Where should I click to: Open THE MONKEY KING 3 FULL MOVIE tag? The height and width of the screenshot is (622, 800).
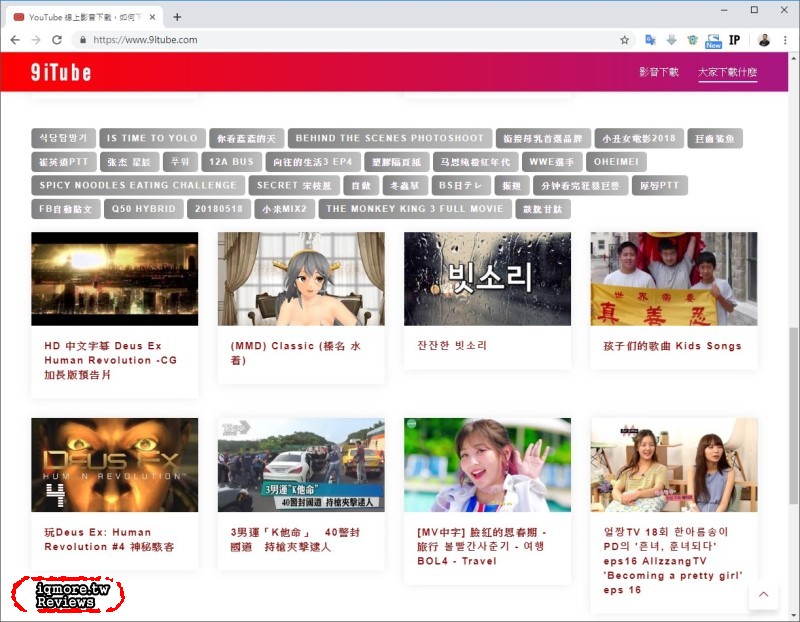pos(414,209)
